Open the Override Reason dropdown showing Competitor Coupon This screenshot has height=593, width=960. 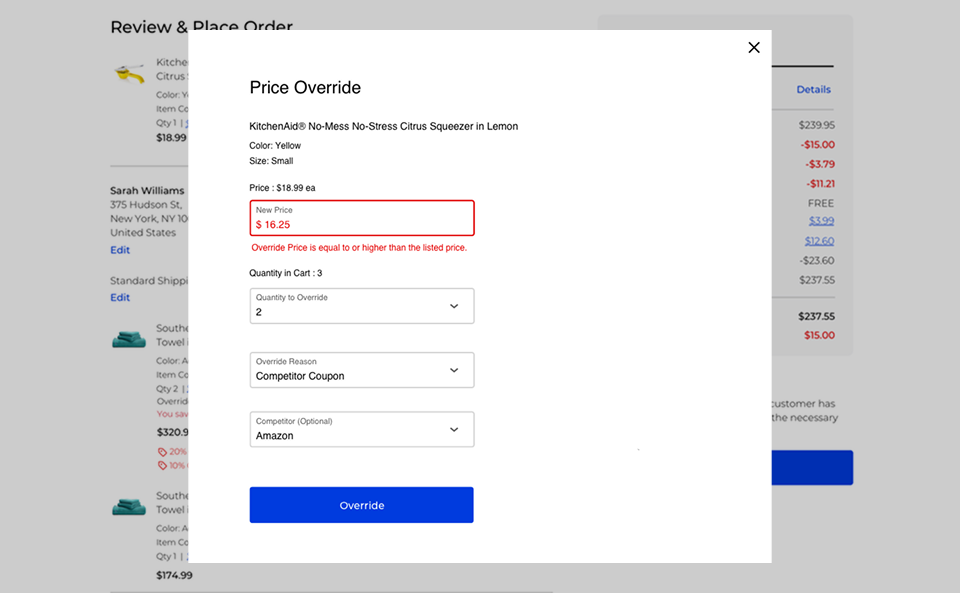point(361,370)
